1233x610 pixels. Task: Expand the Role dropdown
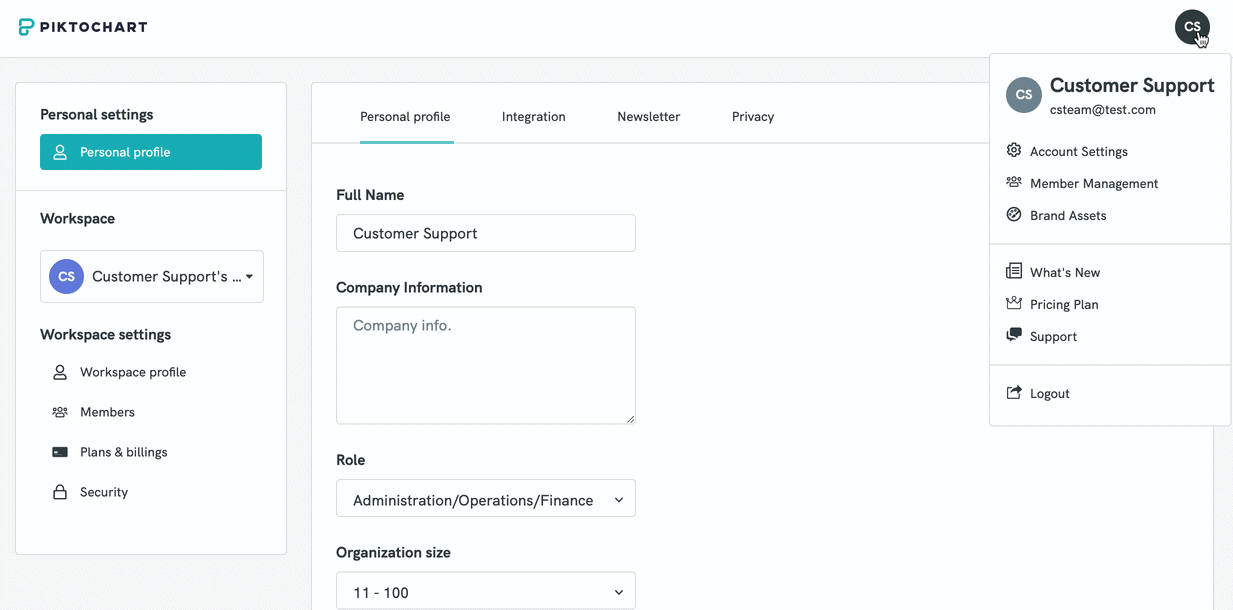(486, 499)
